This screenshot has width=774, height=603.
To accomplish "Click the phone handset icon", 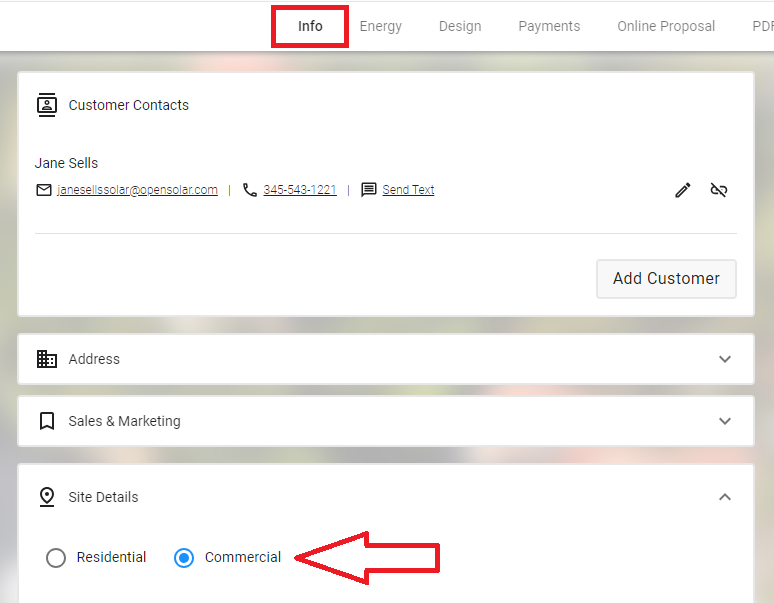I will pyautogui.click(x=250, y=189).
